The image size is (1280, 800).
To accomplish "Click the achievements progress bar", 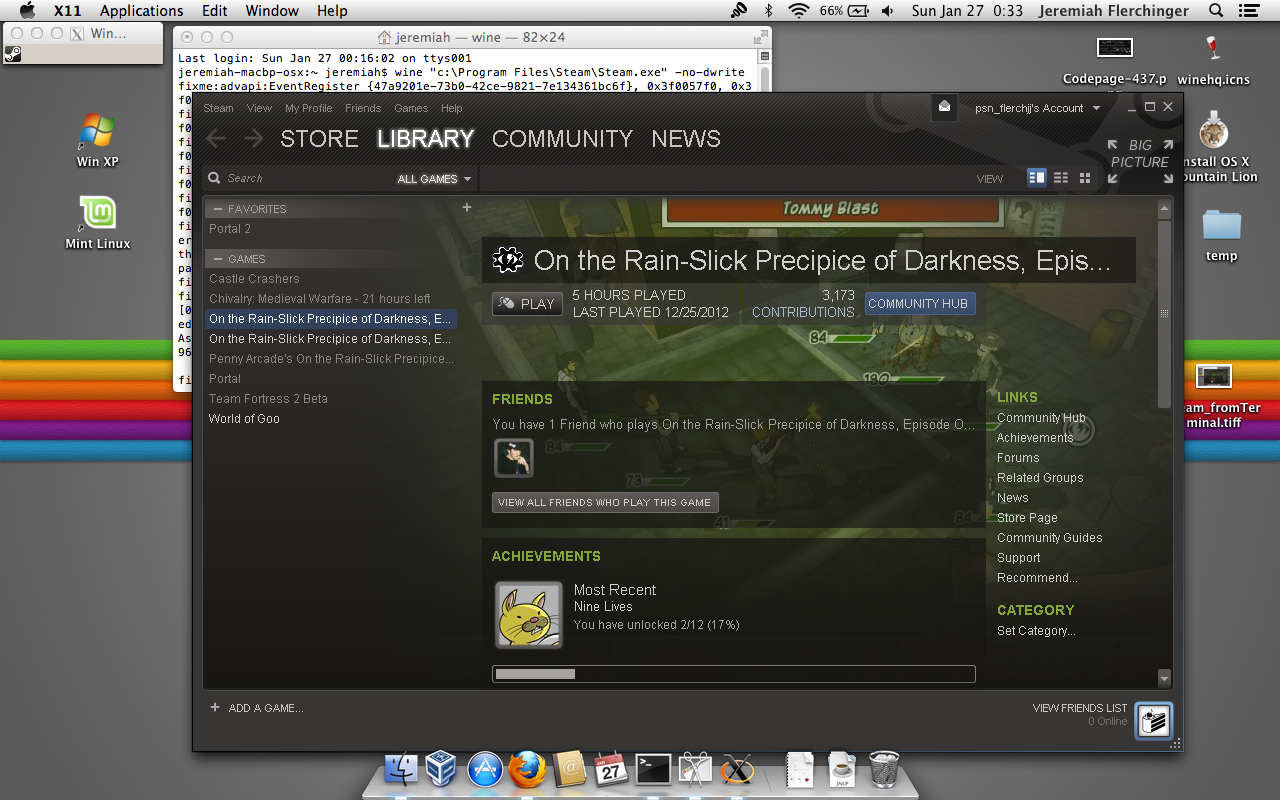I will point(734,674).
